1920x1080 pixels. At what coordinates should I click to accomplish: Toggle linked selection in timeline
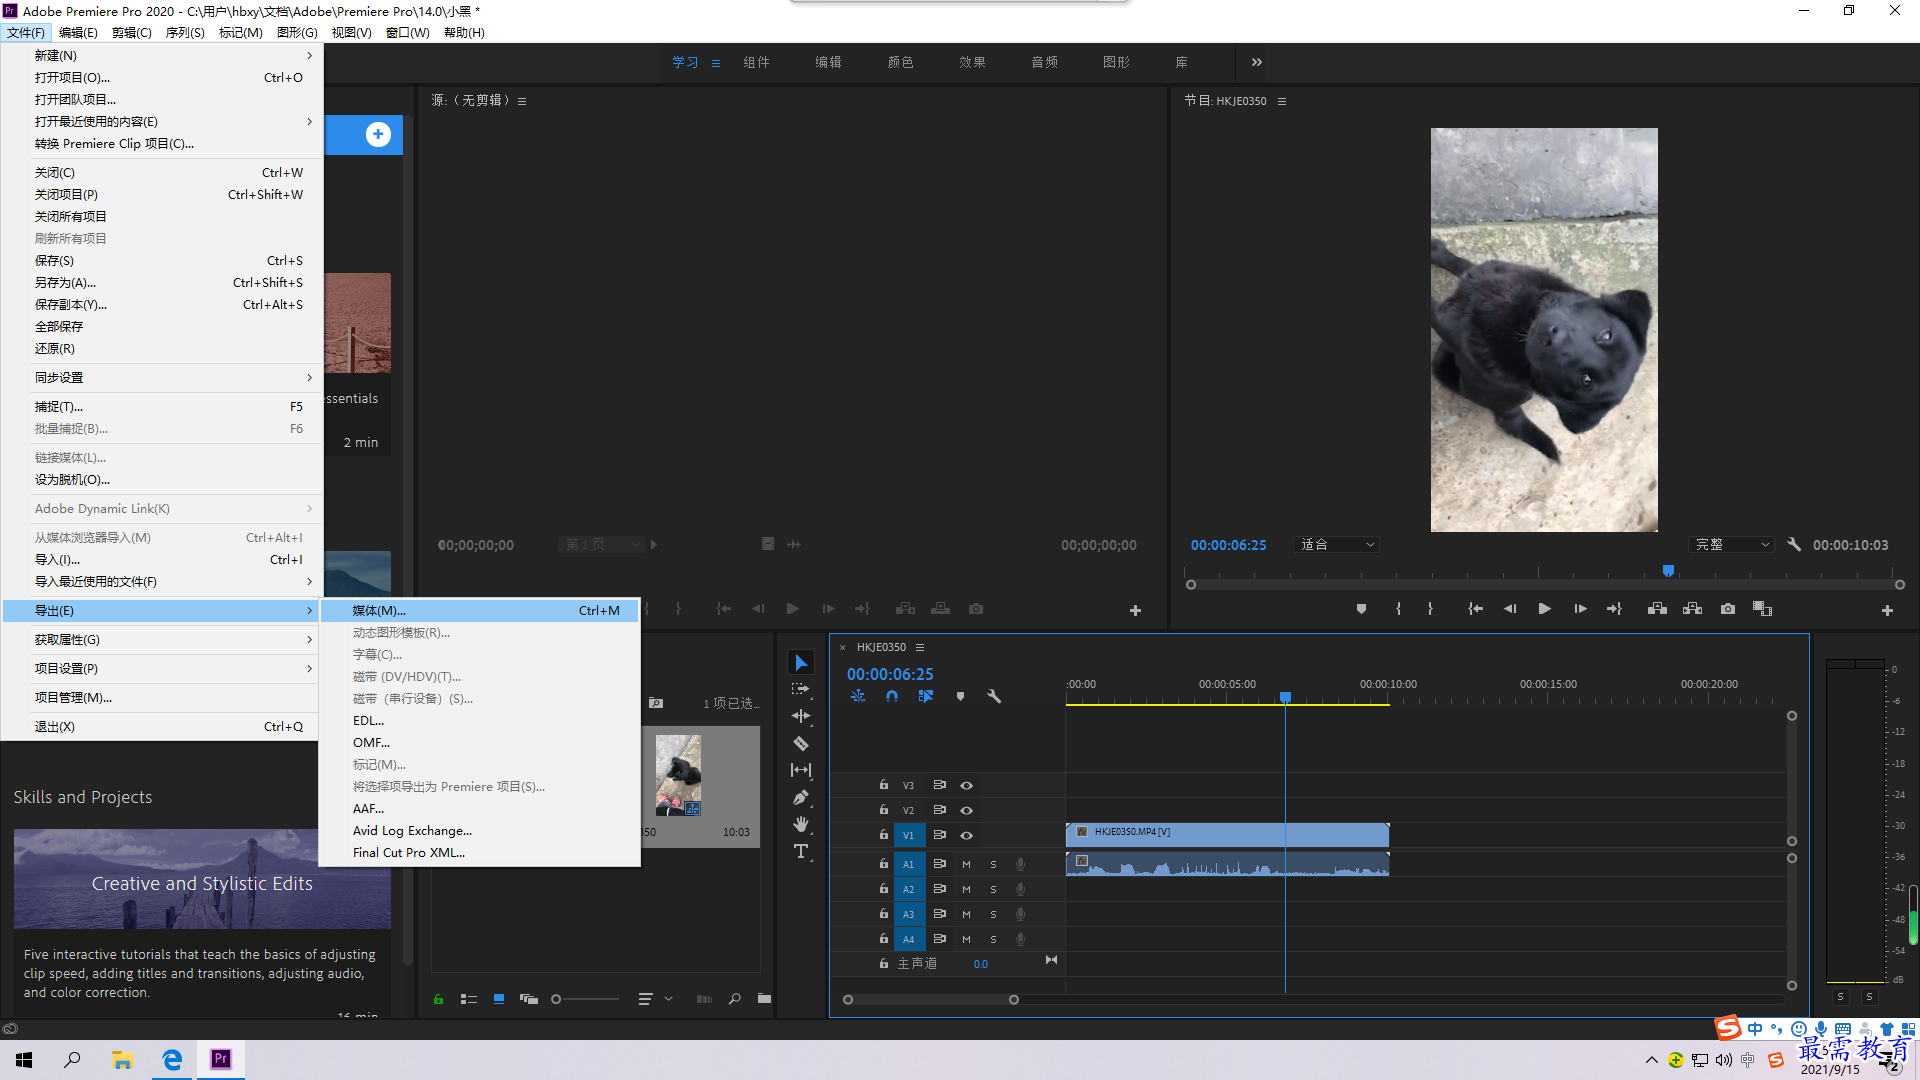pos(926,696)
